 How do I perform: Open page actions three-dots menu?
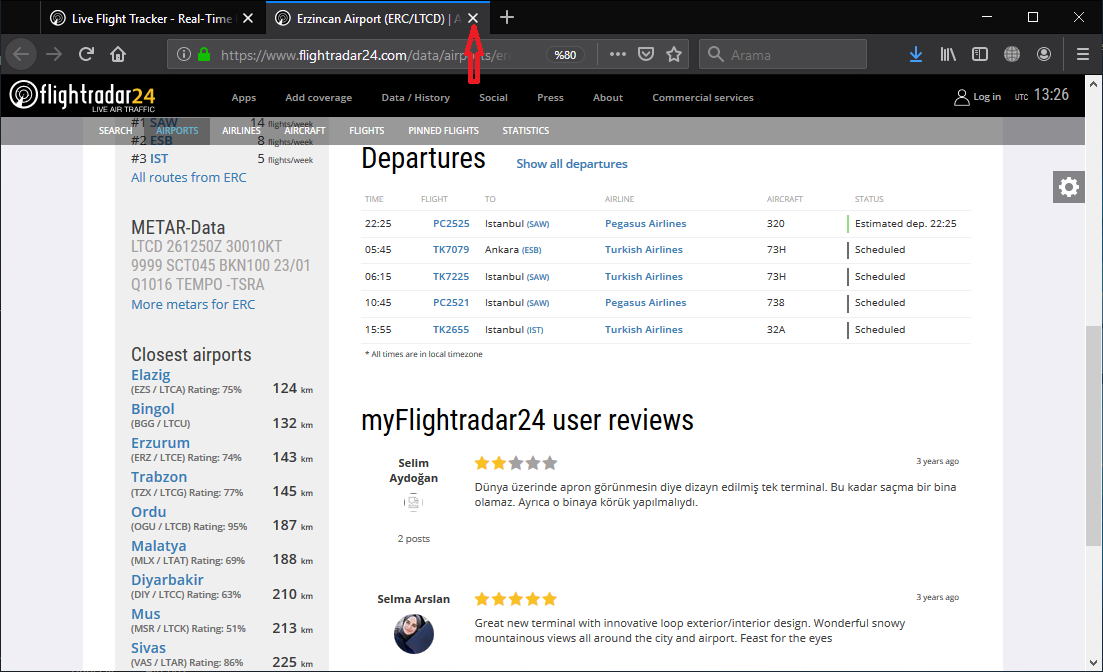click(618, 54)
